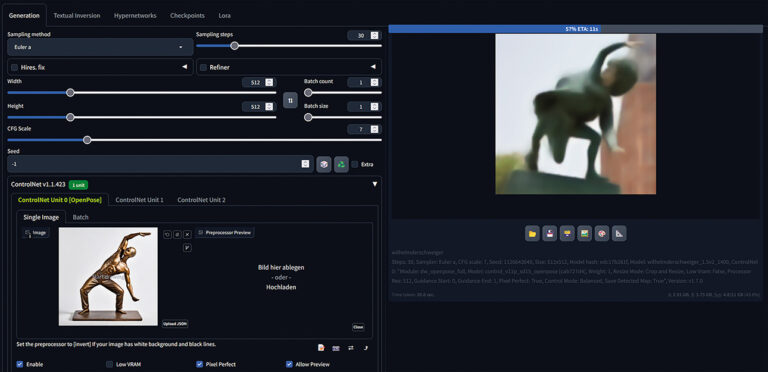Viewport: 768px width, 372px height.
Task: Select ControlNet Unit 0 [OpenPose] tab
Action: click(x=60, y=200)
